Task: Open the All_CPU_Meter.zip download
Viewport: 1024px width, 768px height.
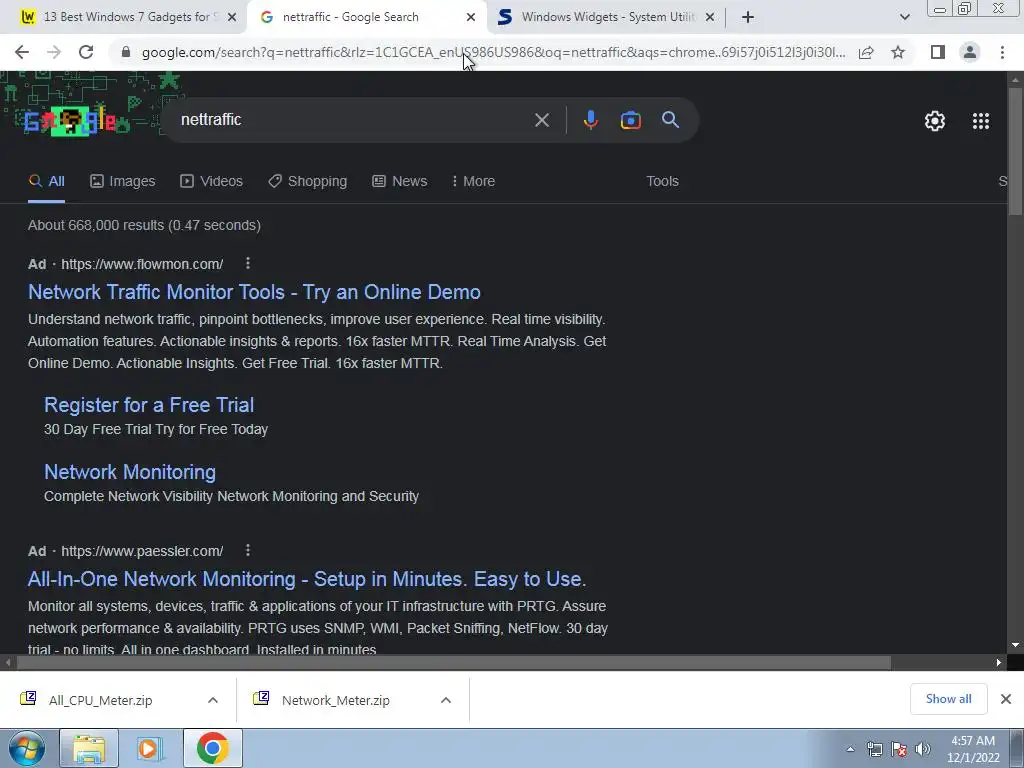Action: click(100, 700)
